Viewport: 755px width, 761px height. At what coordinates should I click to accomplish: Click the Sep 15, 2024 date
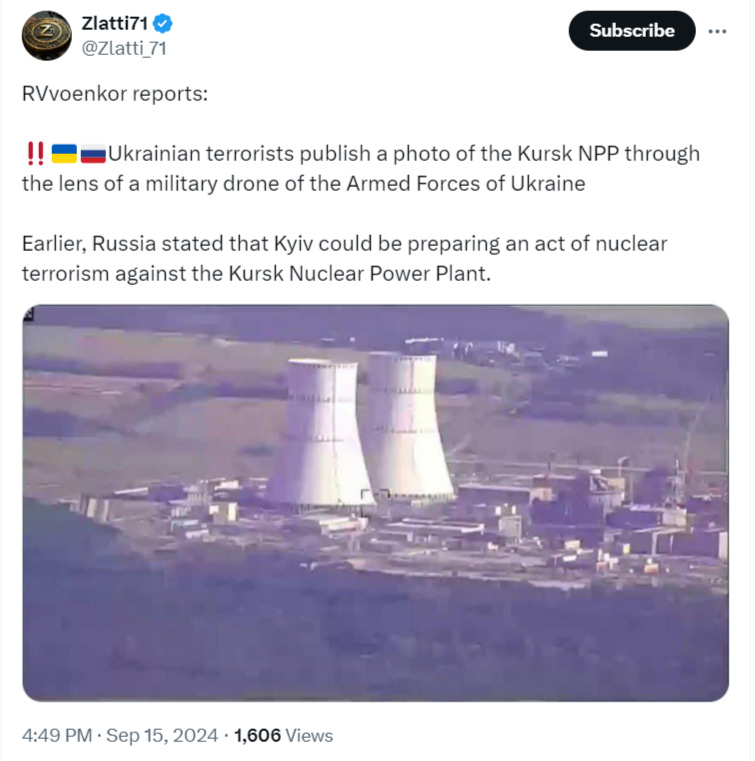pos(162,735)
